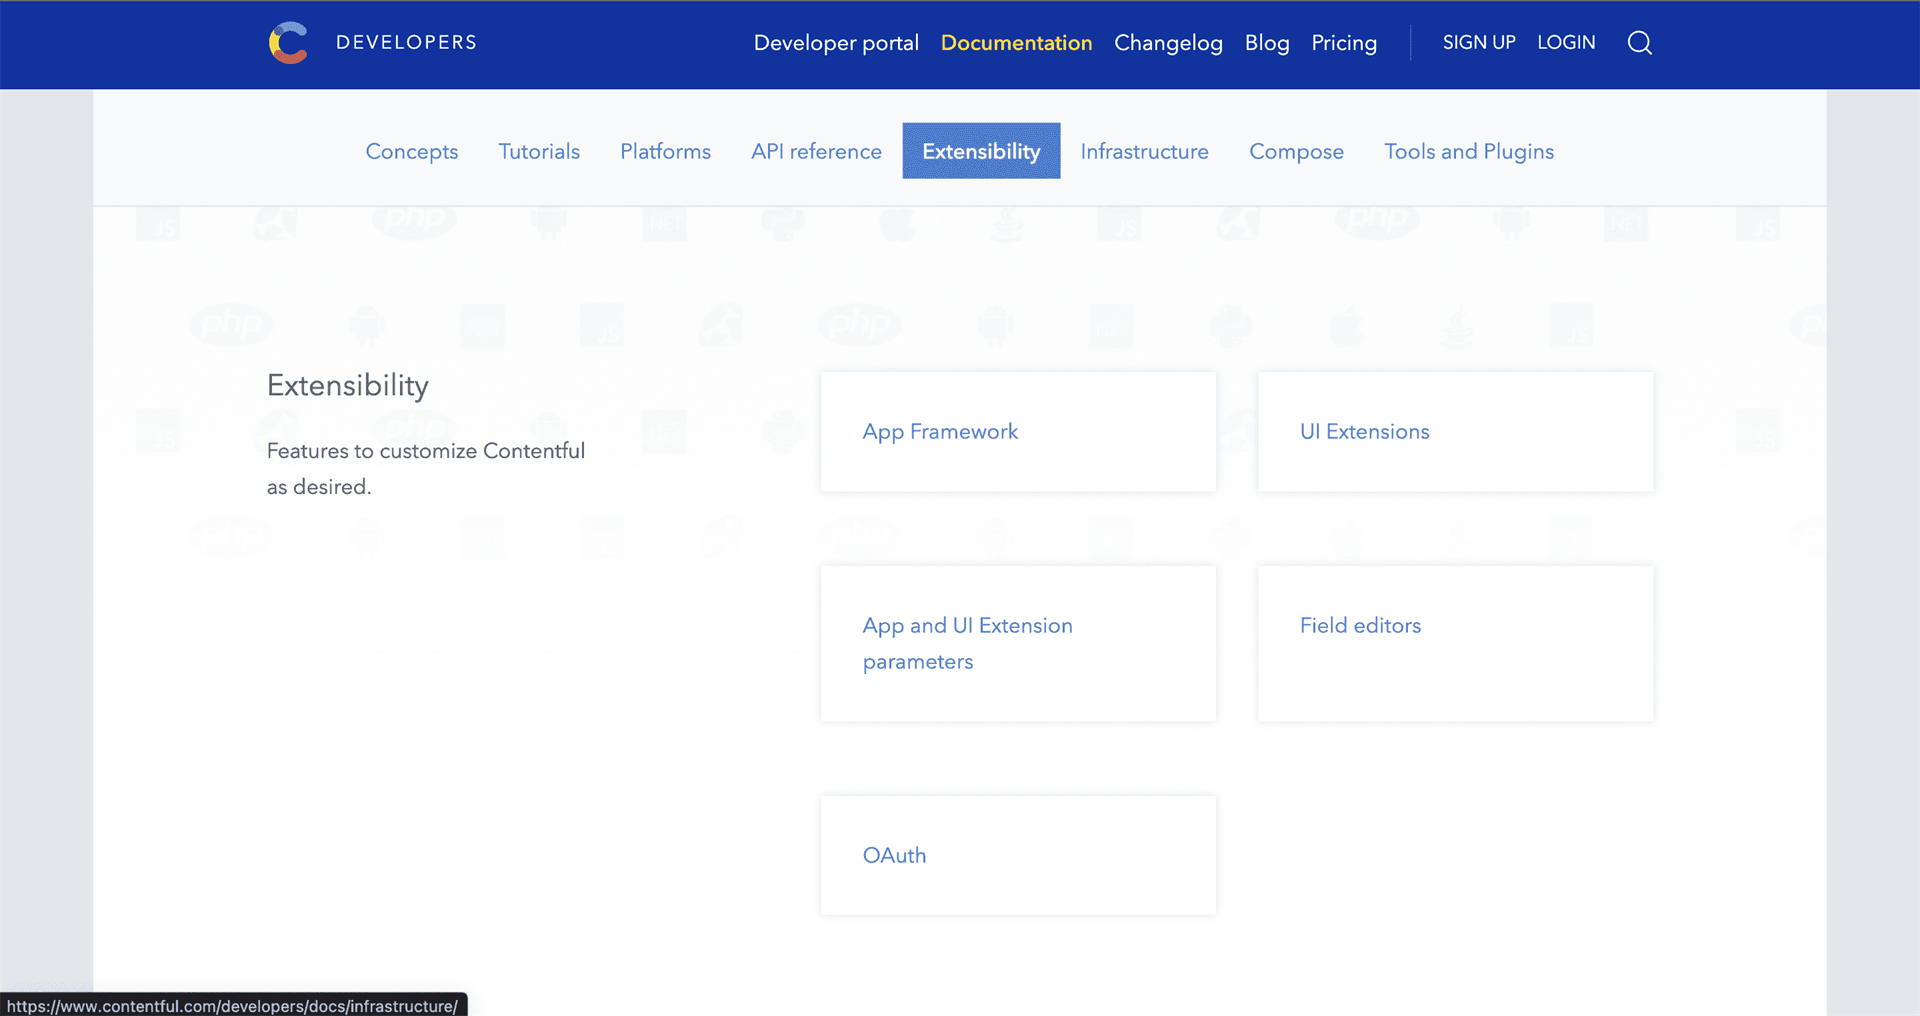Open the Platforms section
The height and width of the screenshot is (1016, 1920).
click(665, 151)
